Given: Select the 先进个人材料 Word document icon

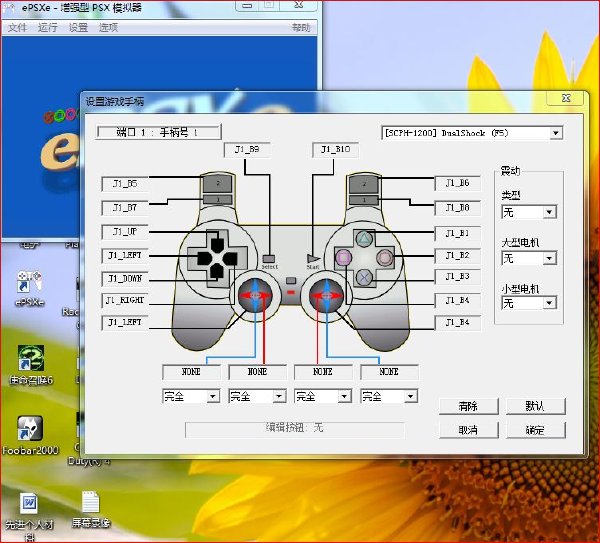Looking at the screenshot, I should [29, 516].
